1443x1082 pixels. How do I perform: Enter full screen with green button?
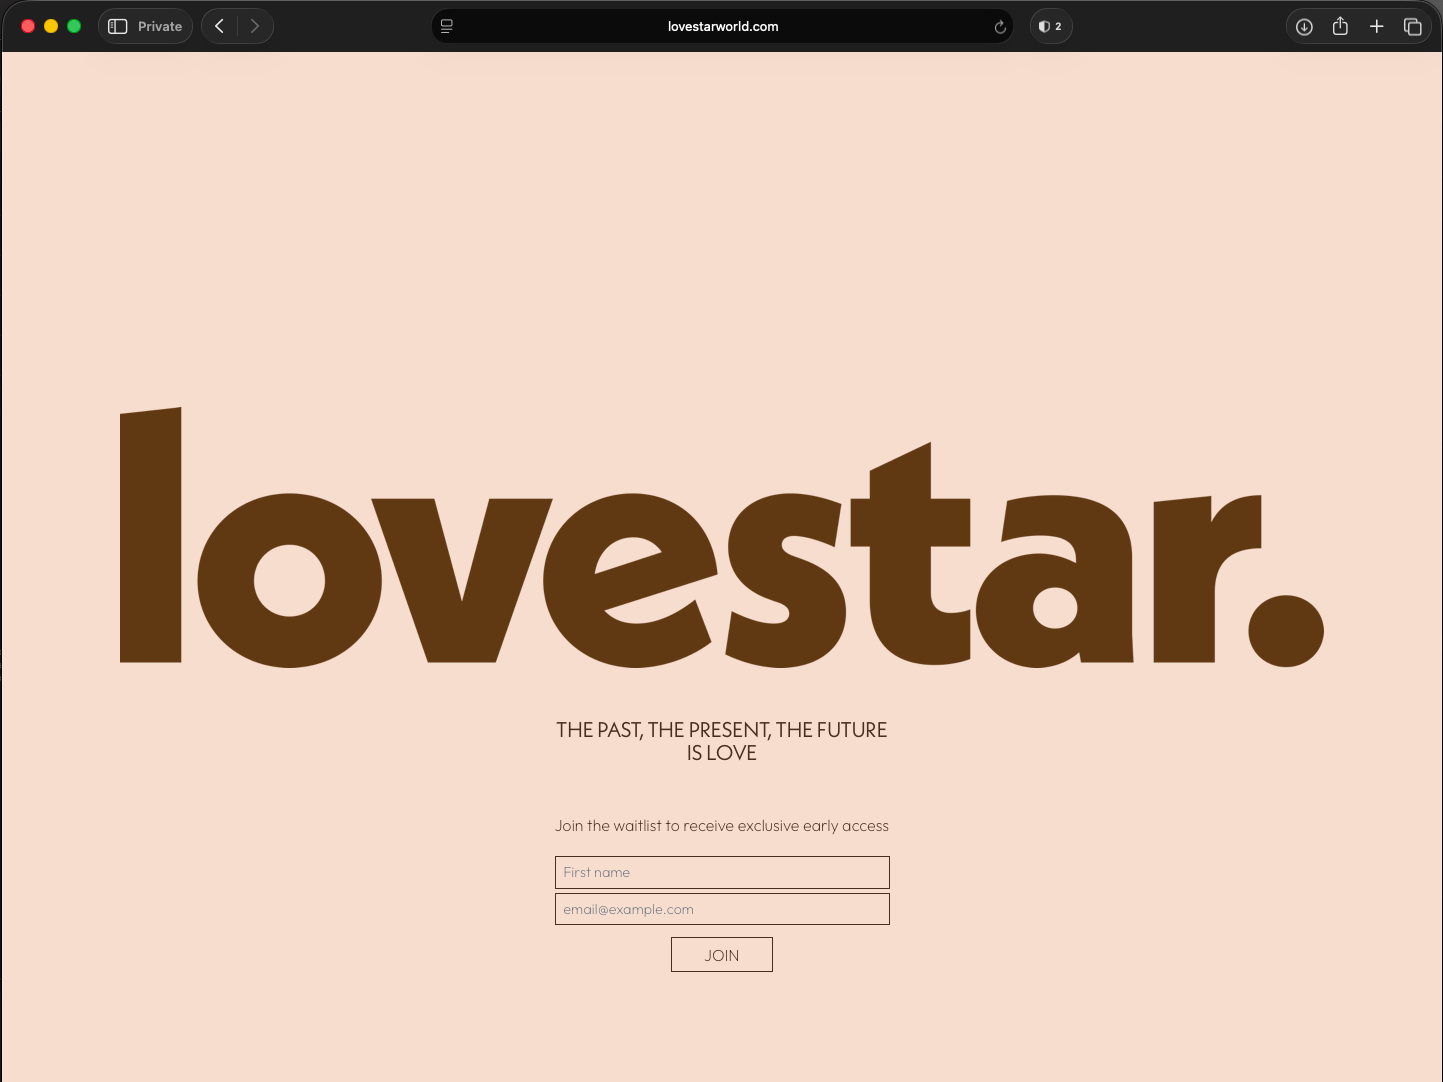pyautogui.click(x=74, y=26)
